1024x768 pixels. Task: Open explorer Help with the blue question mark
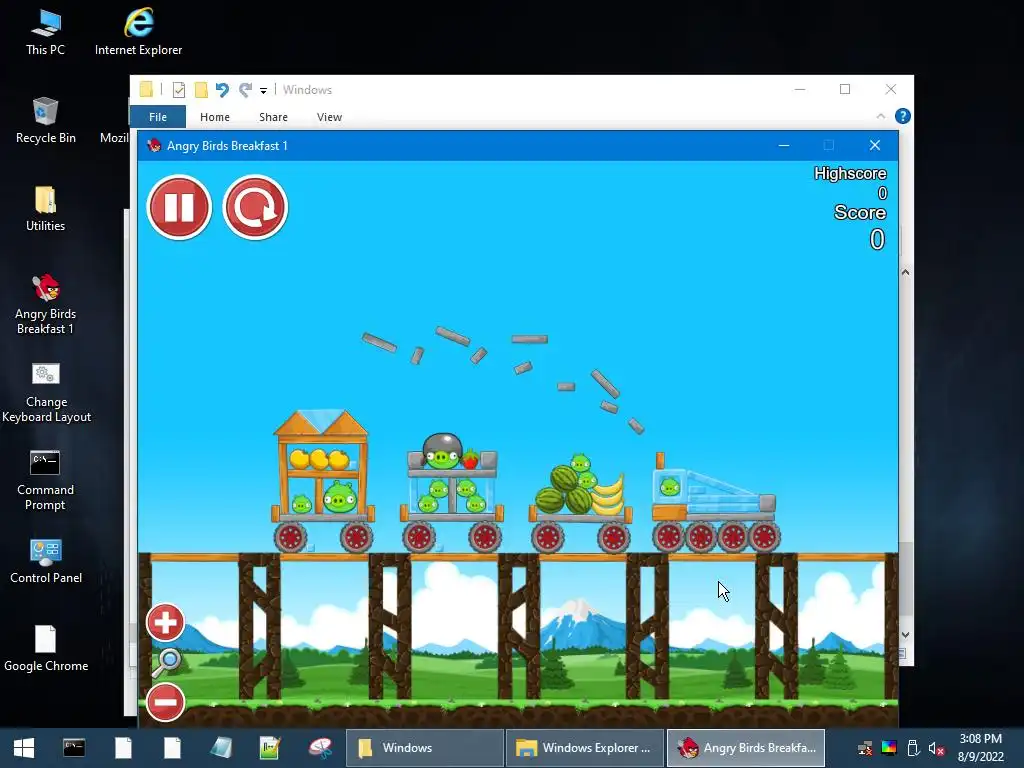pos(903,116)
